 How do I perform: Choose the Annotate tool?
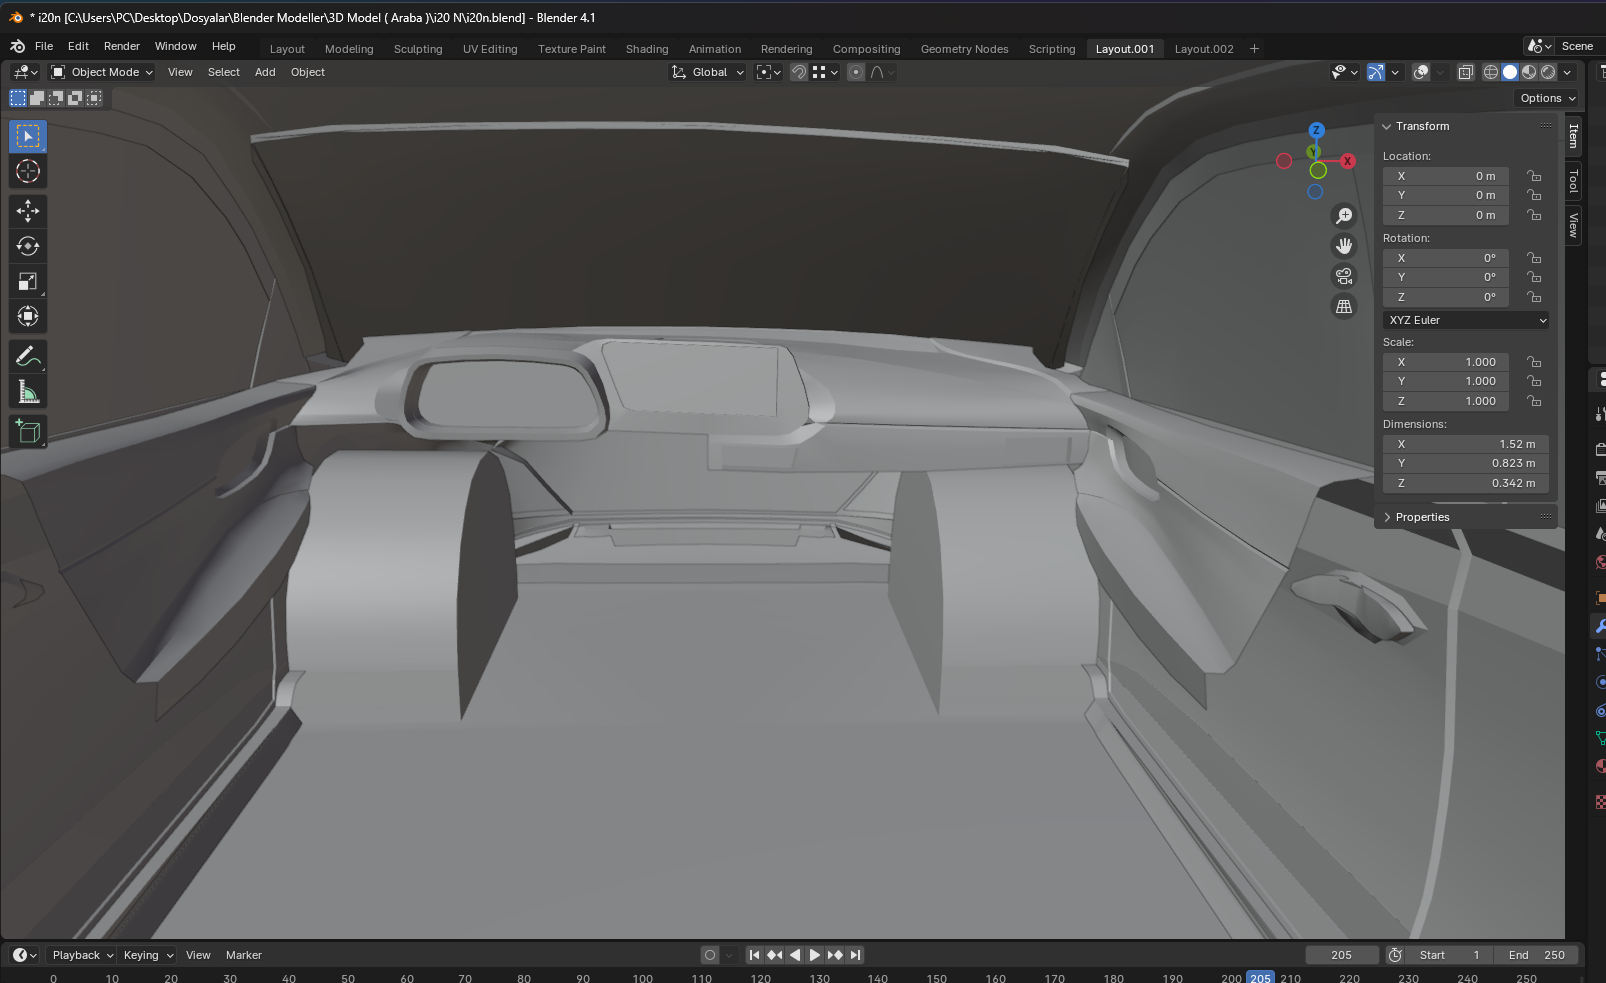click(28, 357)
